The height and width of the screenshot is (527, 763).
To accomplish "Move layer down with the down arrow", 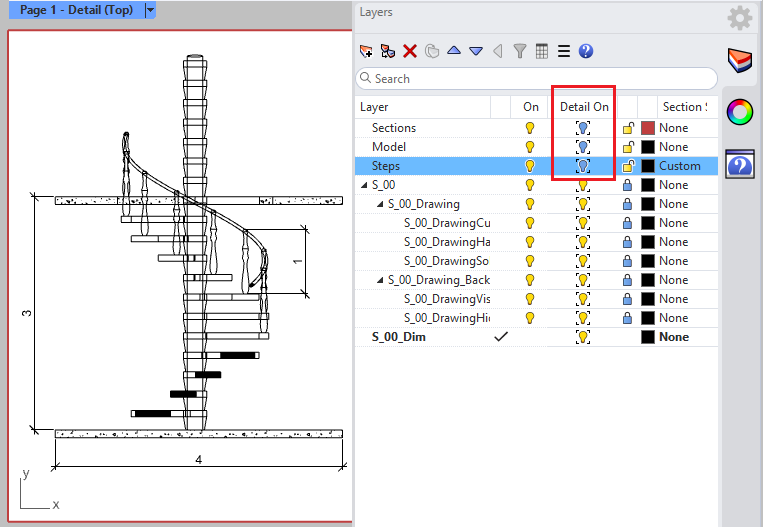I will (x=476, y=51).
